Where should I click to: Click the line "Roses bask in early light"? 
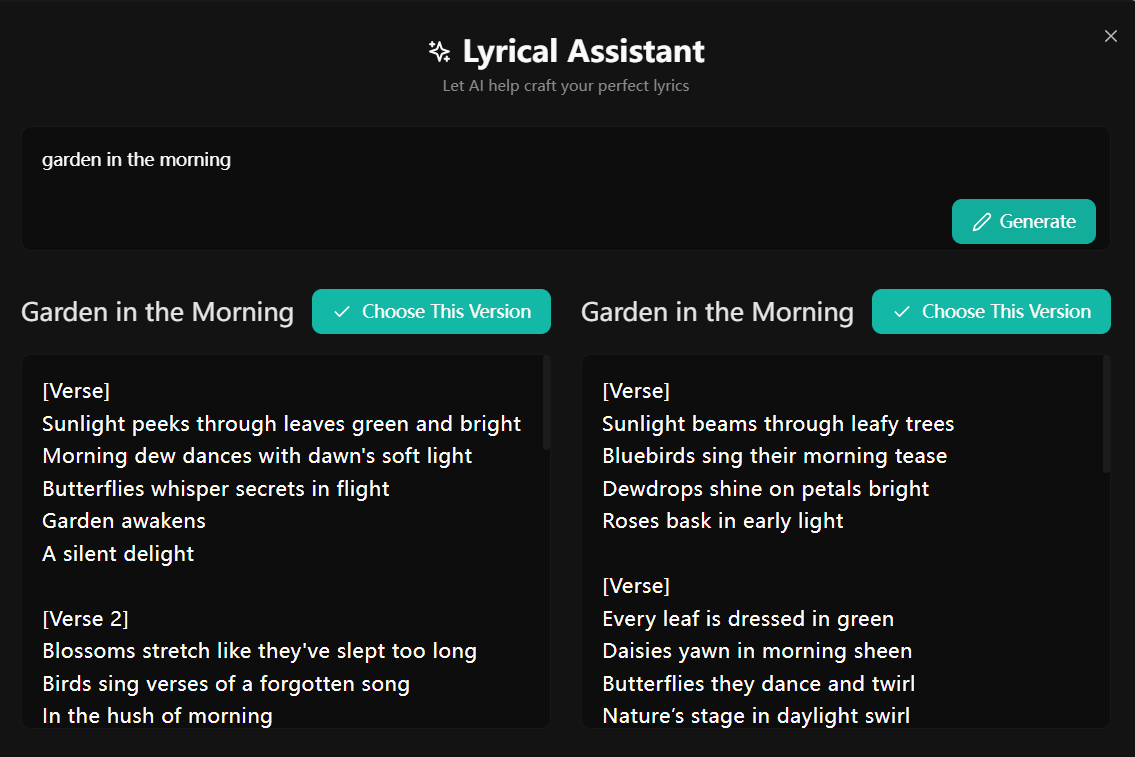click(722, 521)
